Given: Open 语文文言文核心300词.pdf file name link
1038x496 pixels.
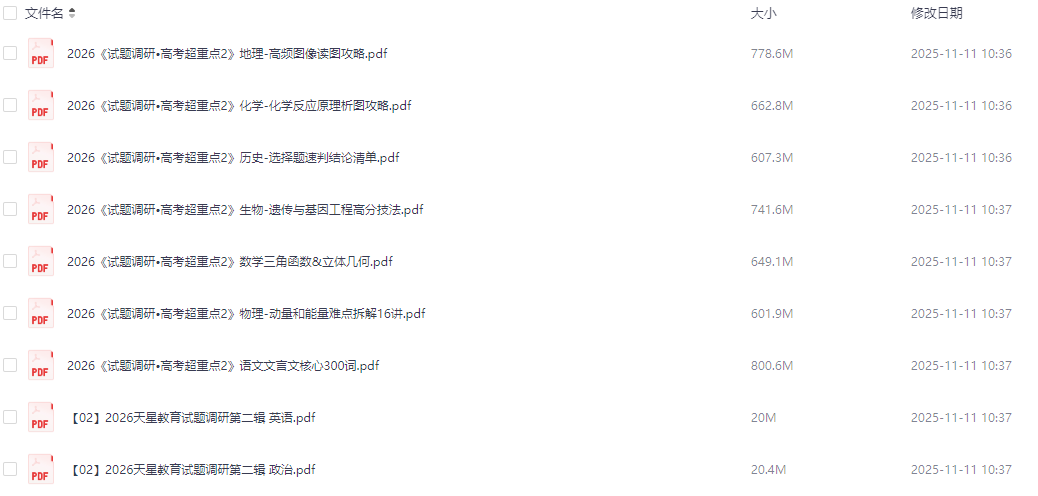Looking at the screenshot, I should click(x=223, y=366).
